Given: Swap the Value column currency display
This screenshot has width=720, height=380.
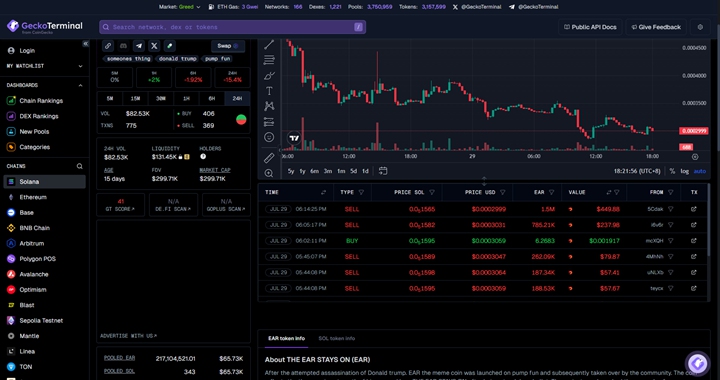Looking at the screenshot, I should coord(609,192).
